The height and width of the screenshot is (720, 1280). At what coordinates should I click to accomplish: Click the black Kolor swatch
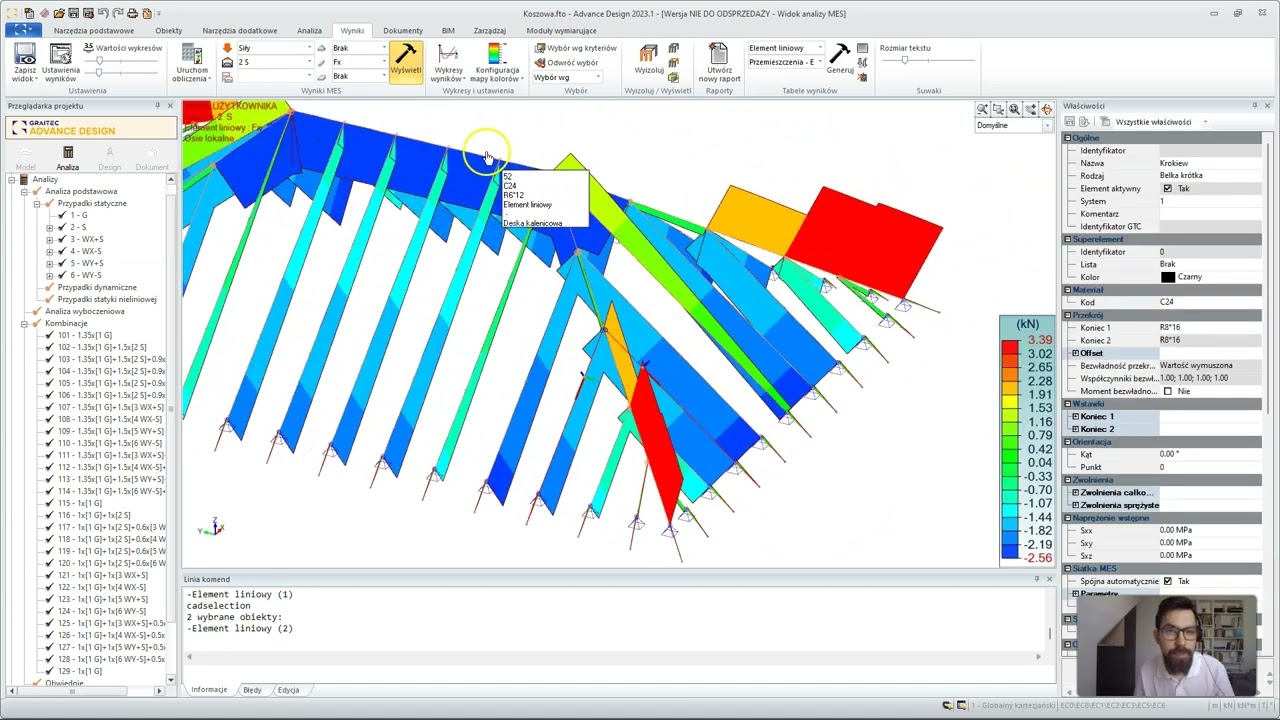(1167, 277)
